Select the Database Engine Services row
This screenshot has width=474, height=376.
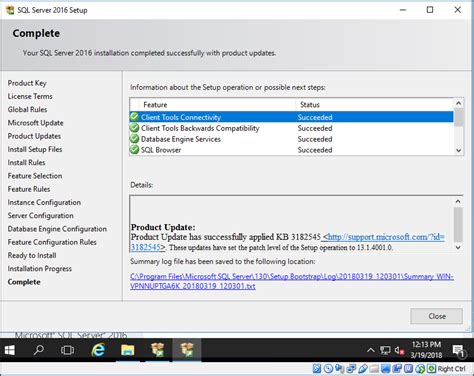[x=291, y=139]
